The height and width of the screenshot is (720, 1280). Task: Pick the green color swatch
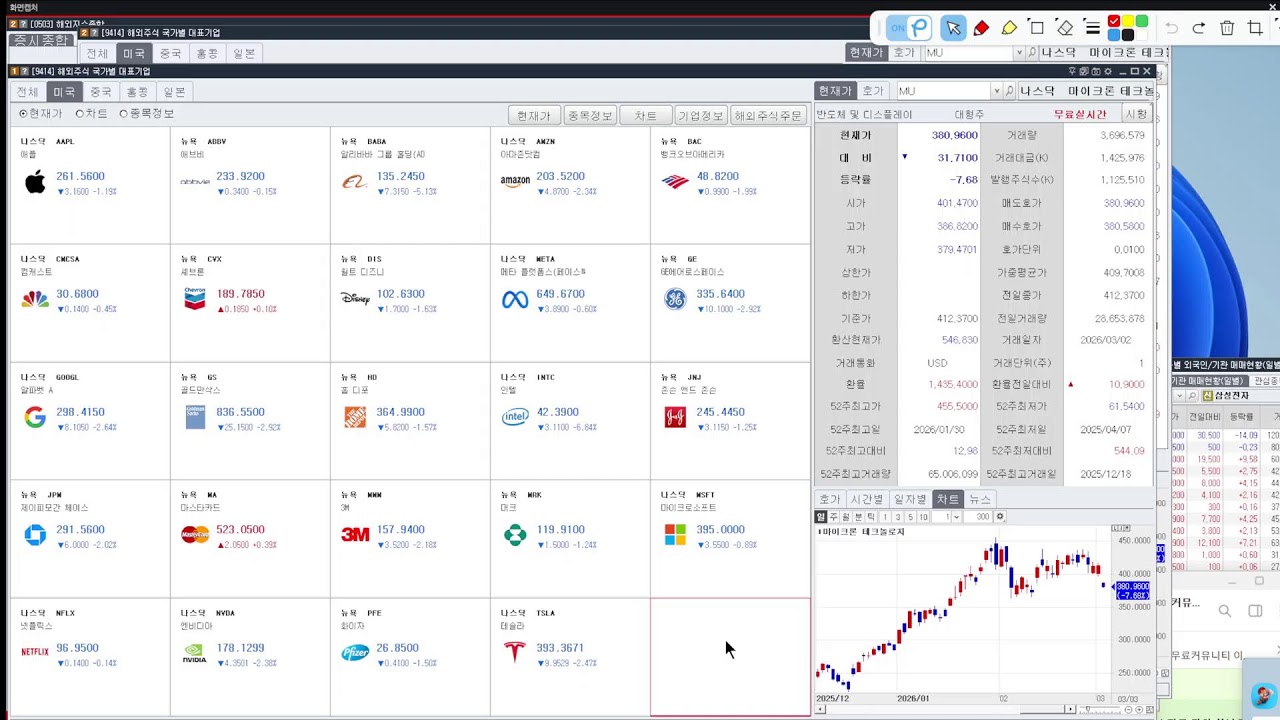pyautogui.click(x=1142, y=22)
